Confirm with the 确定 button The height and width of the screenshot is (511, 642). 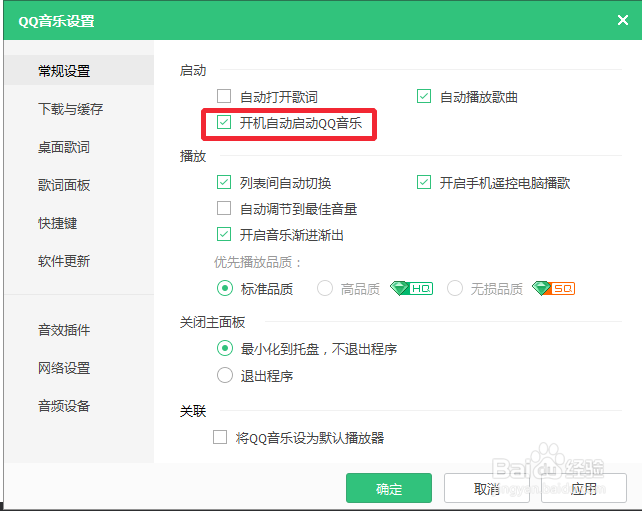[x=389, y=488]
